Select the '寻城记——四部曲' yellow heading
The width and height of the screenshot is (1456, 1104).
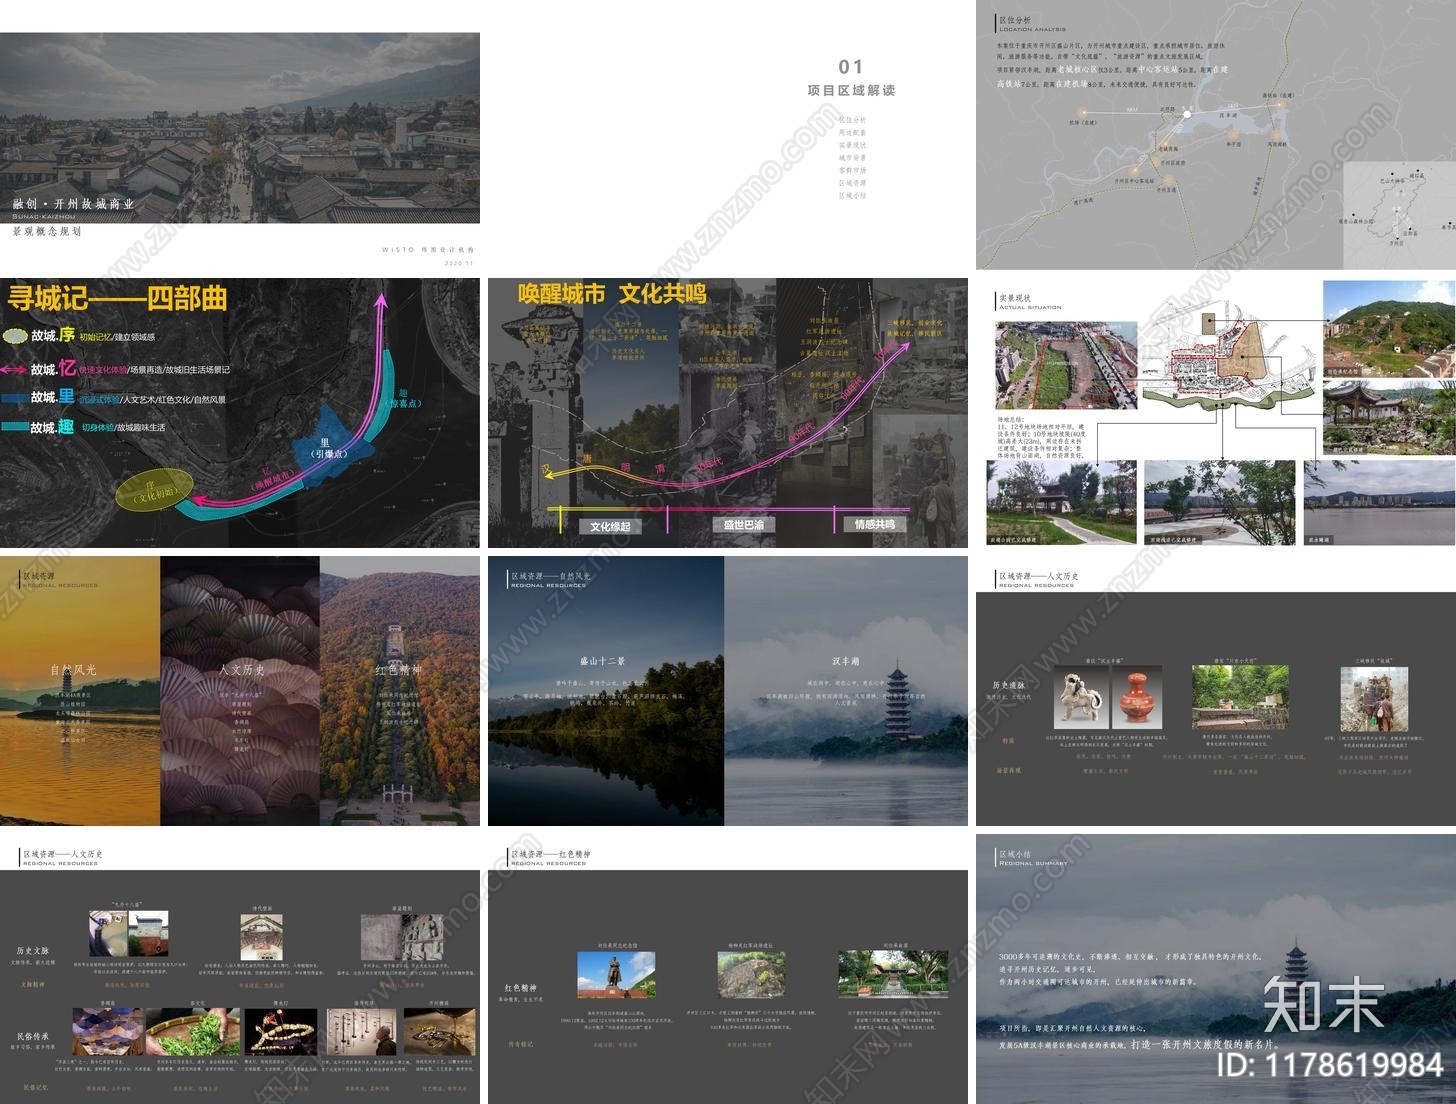coord(117,298)
